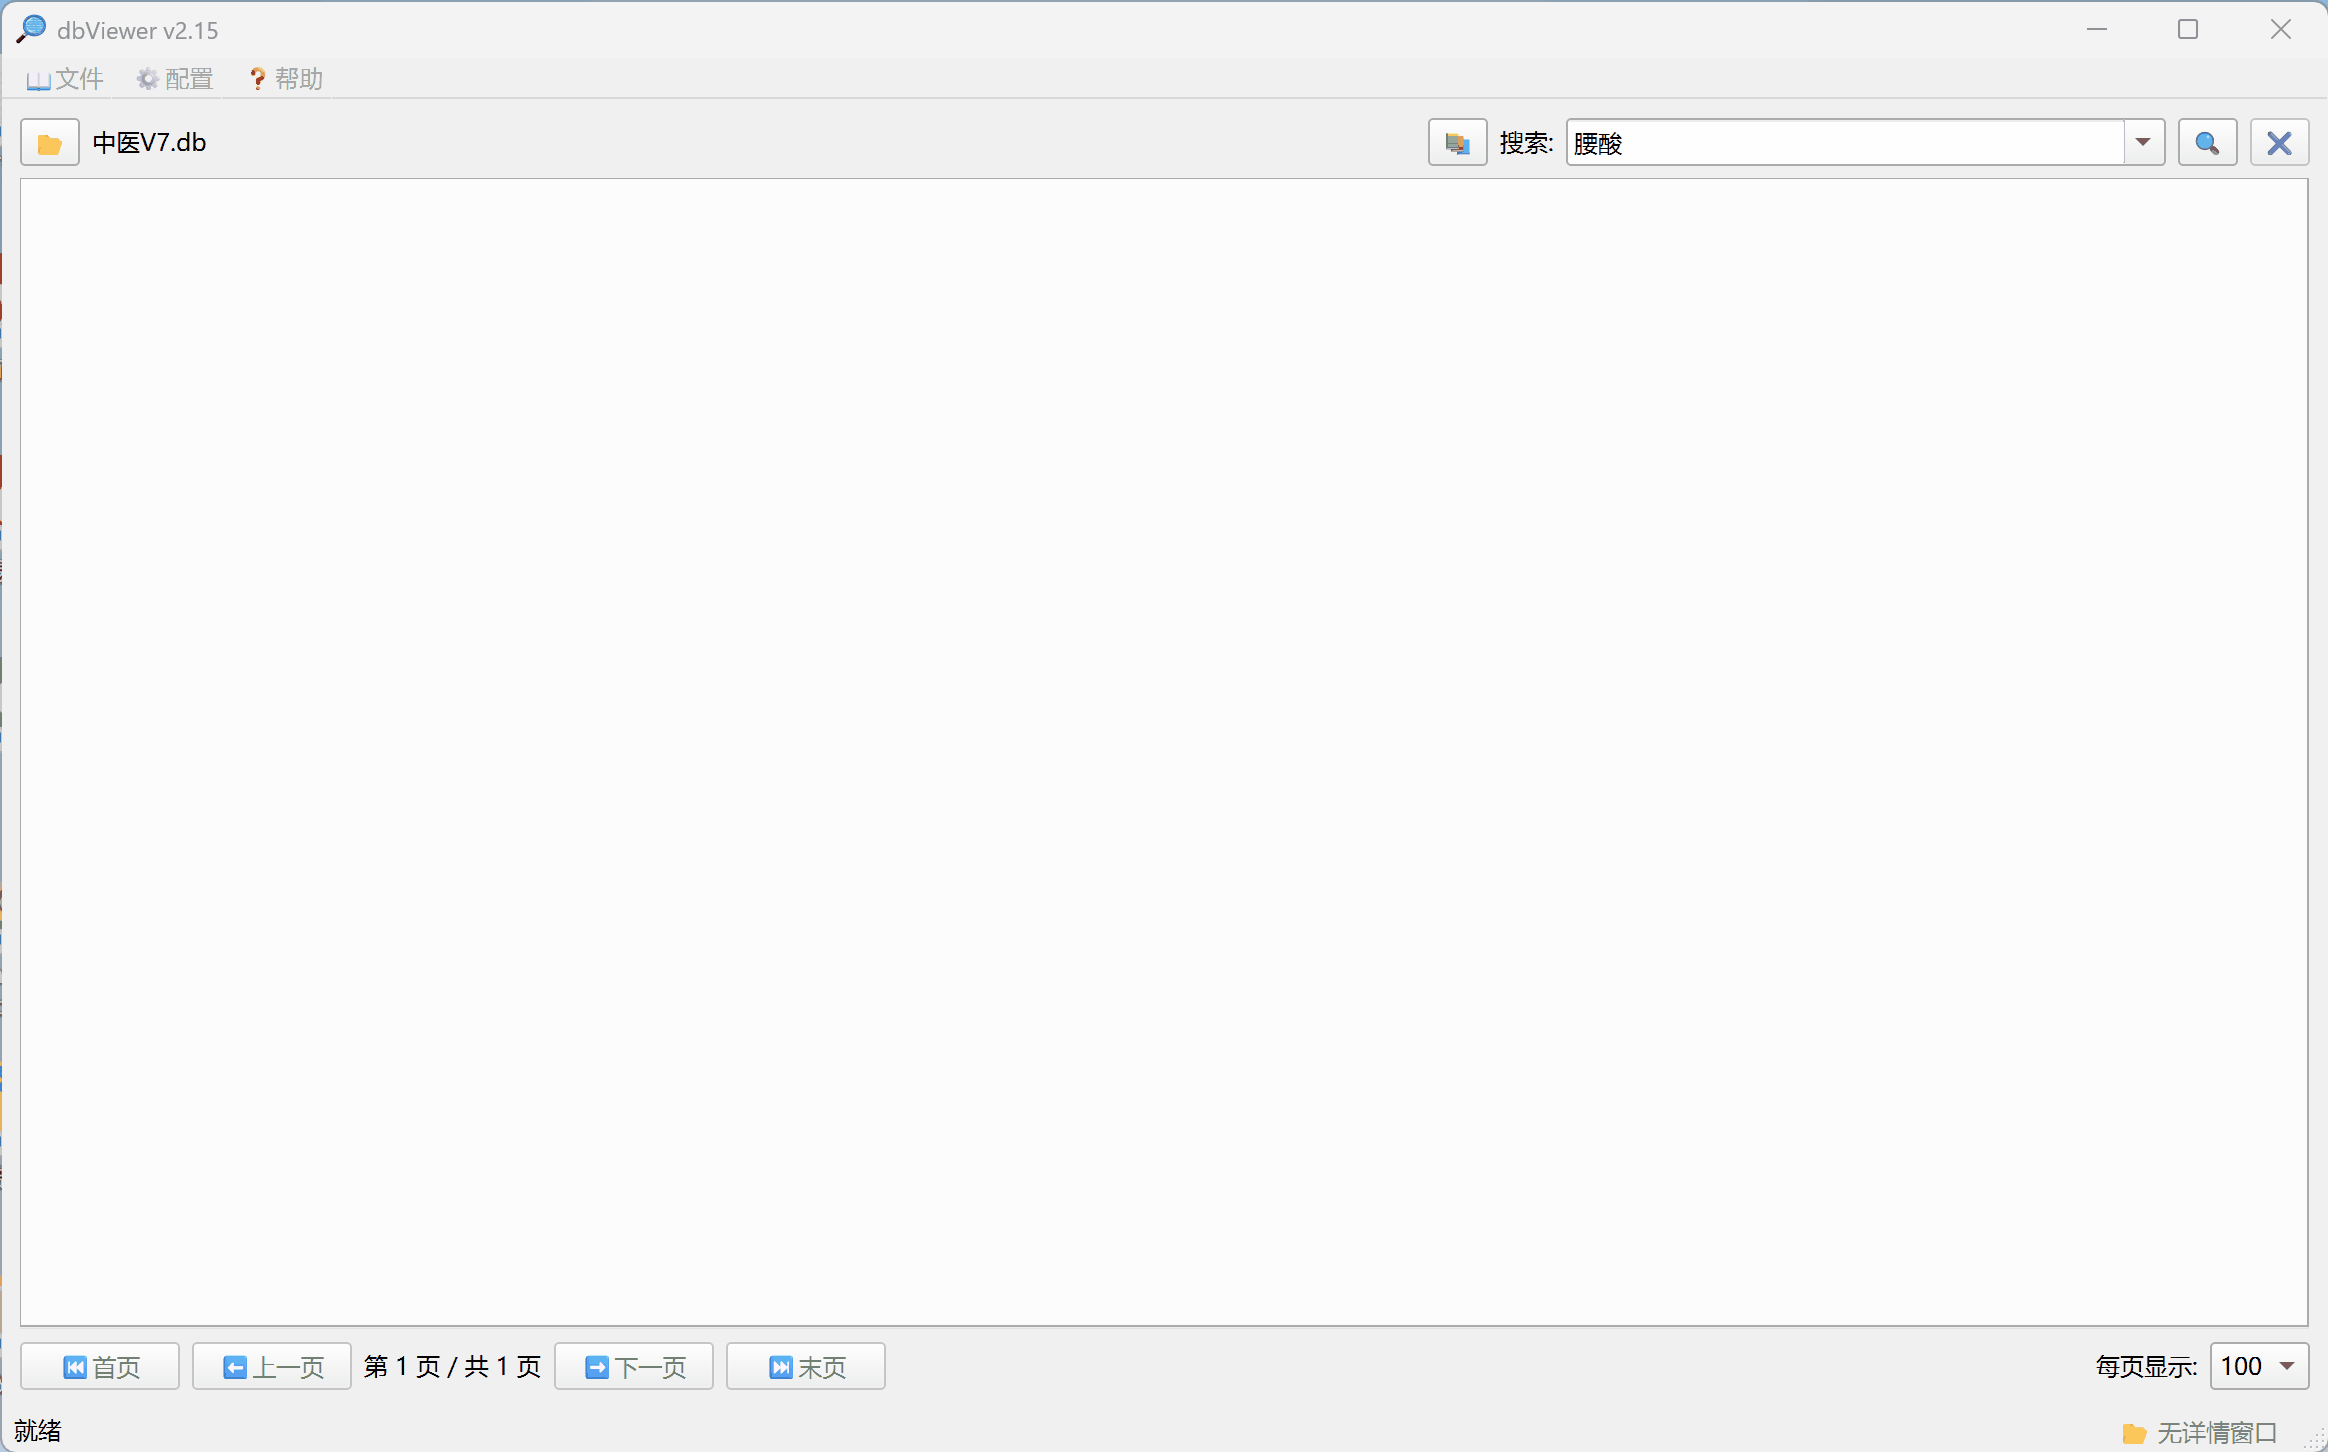Click the table selector icon beside search label
Viewport: 2328px width, 1452px height.
(1456, 143)
